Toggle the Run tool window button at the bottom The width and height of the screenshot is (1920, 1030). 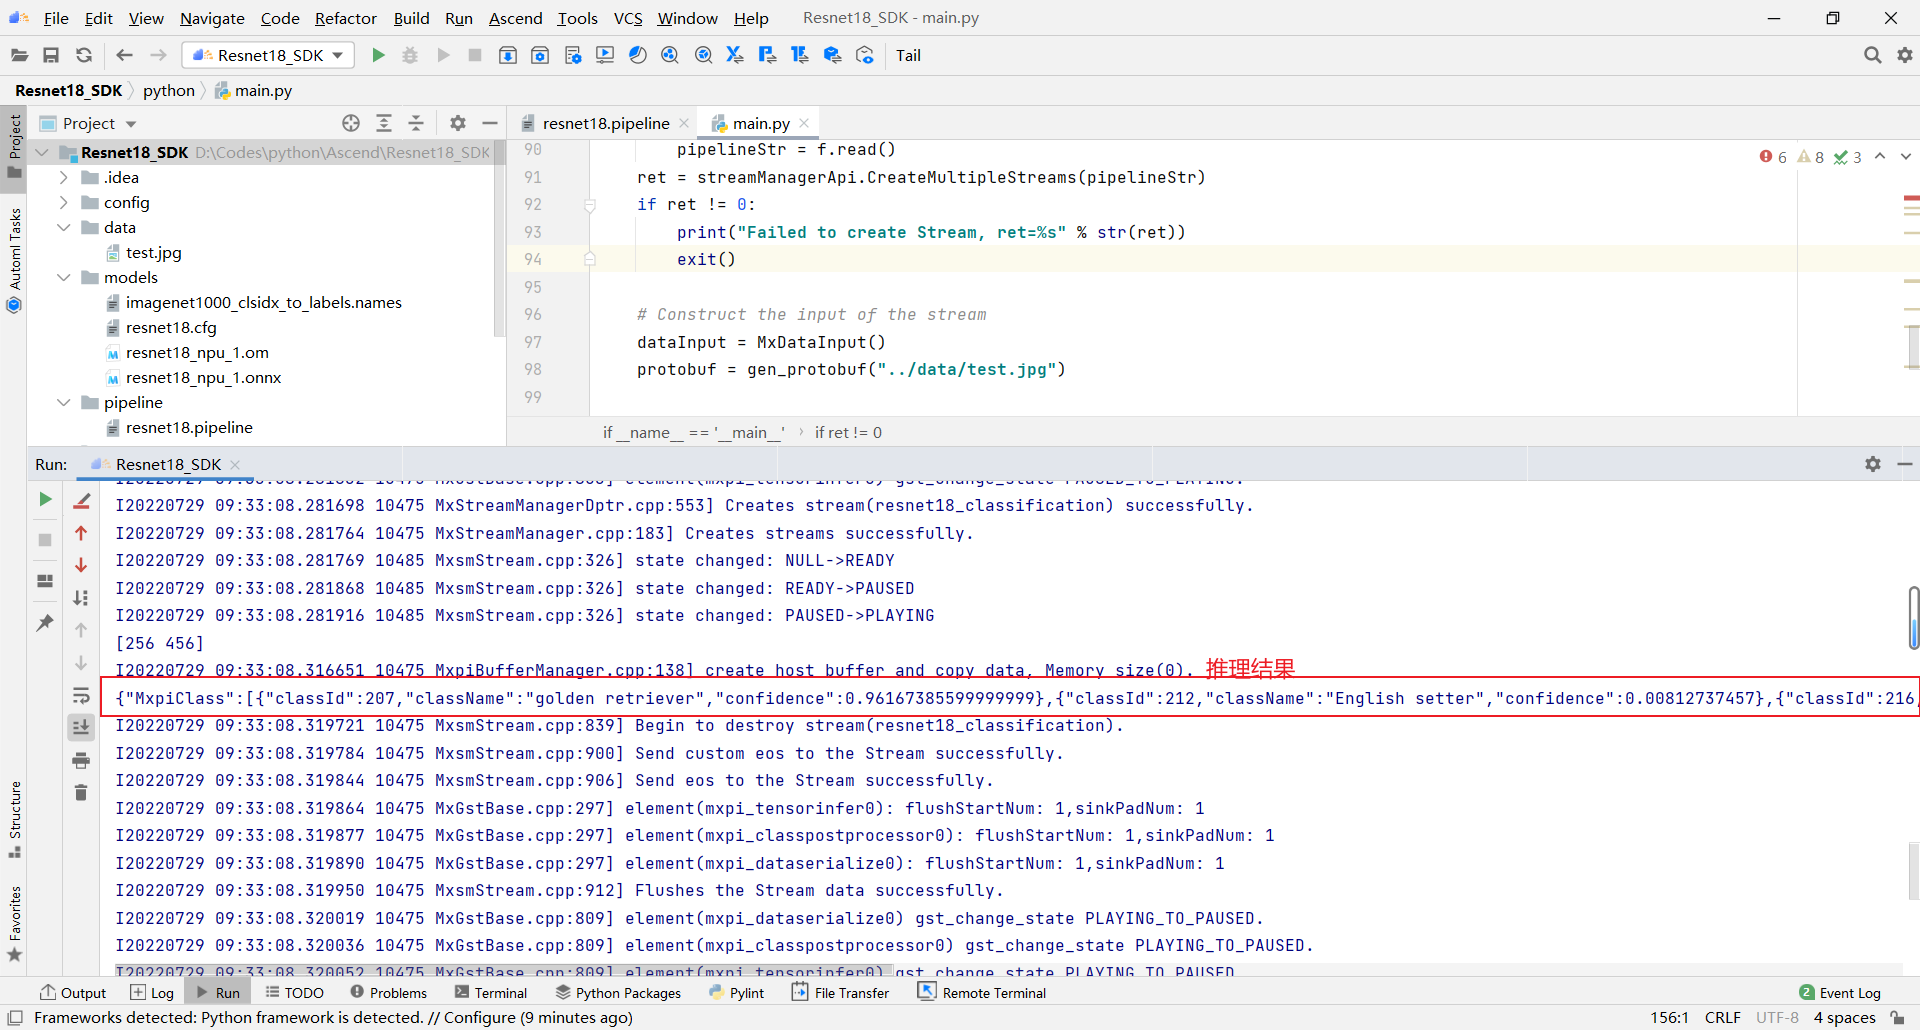pyautogui.click(x=219, y=992)
